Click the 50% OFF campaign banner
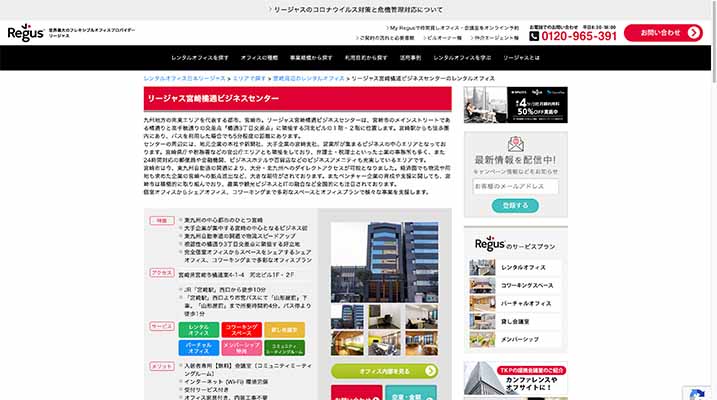Image resolution: width=717 pixels, height=400 pixels. click(x=516, y=105)
